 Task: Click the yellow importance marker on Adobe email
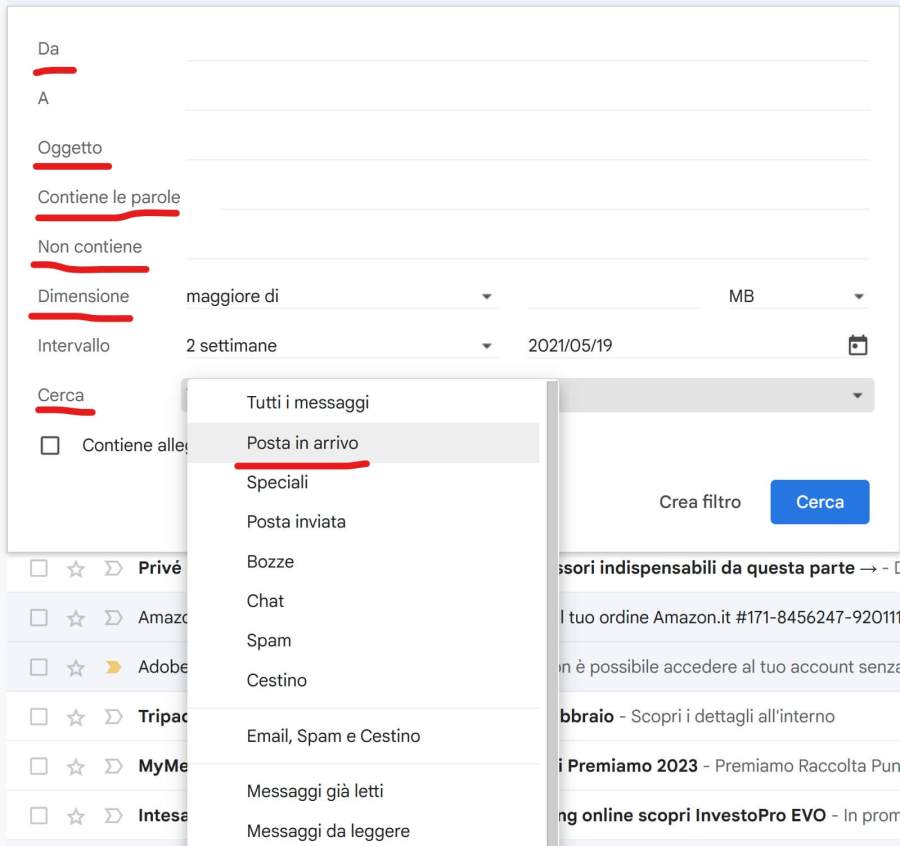point(114,667)
